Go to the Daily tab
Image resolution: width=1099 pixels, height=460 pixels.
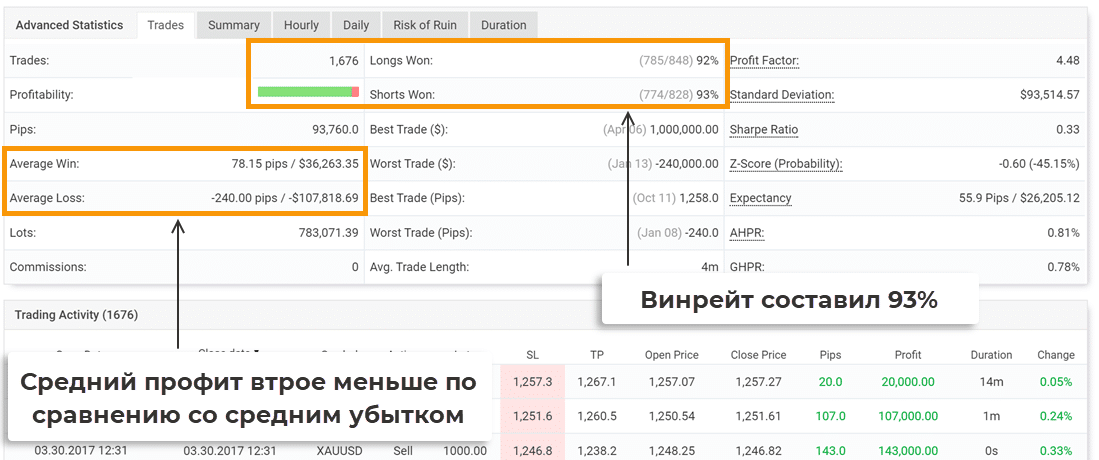(x=356, y=25)
